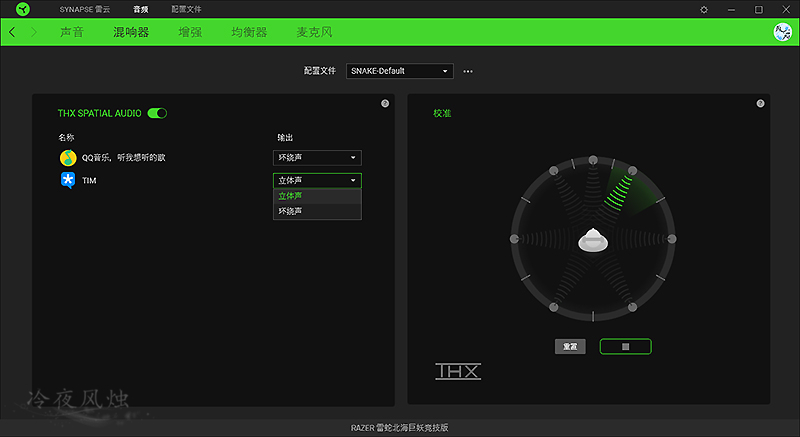Open QQ音乐 output dropdown showing 环绕声
The width and height of the screenshot is (800, 437).
317,158
